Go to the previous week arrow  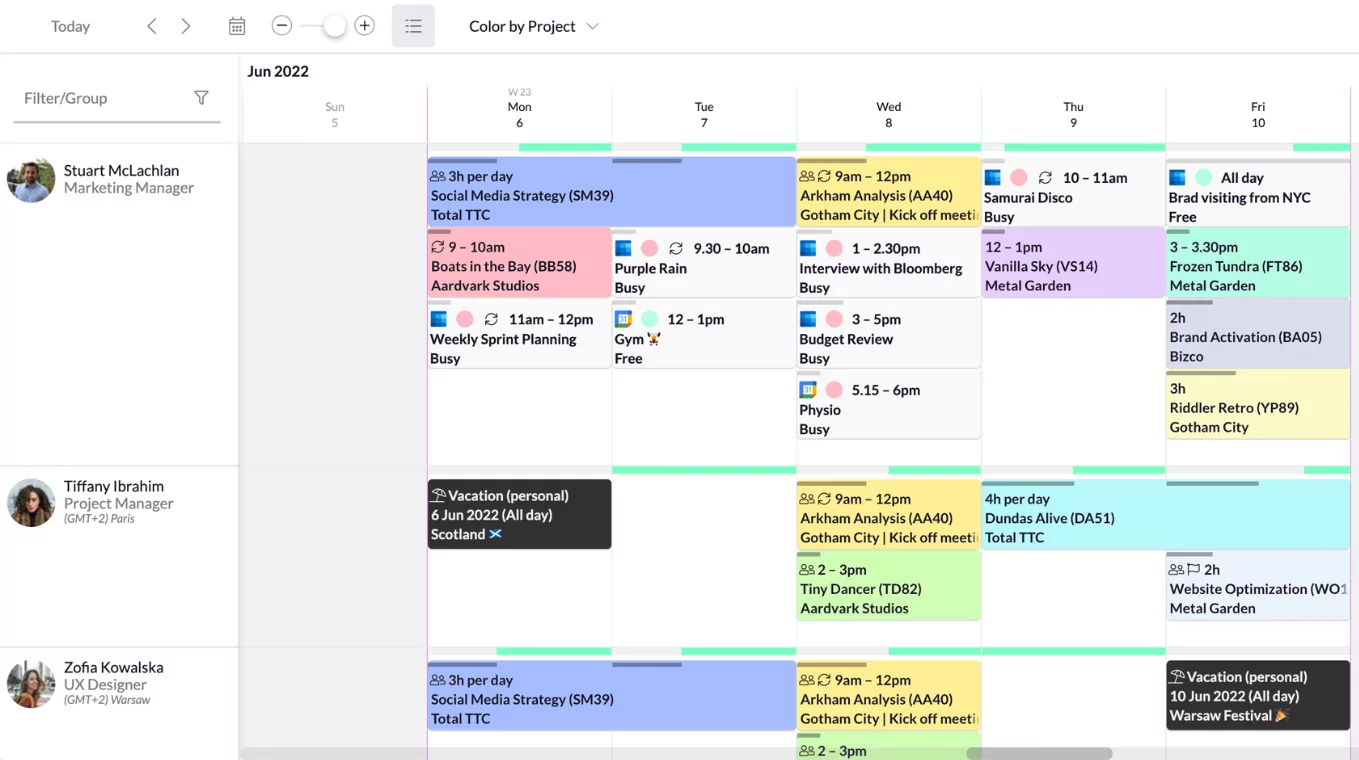152,27
